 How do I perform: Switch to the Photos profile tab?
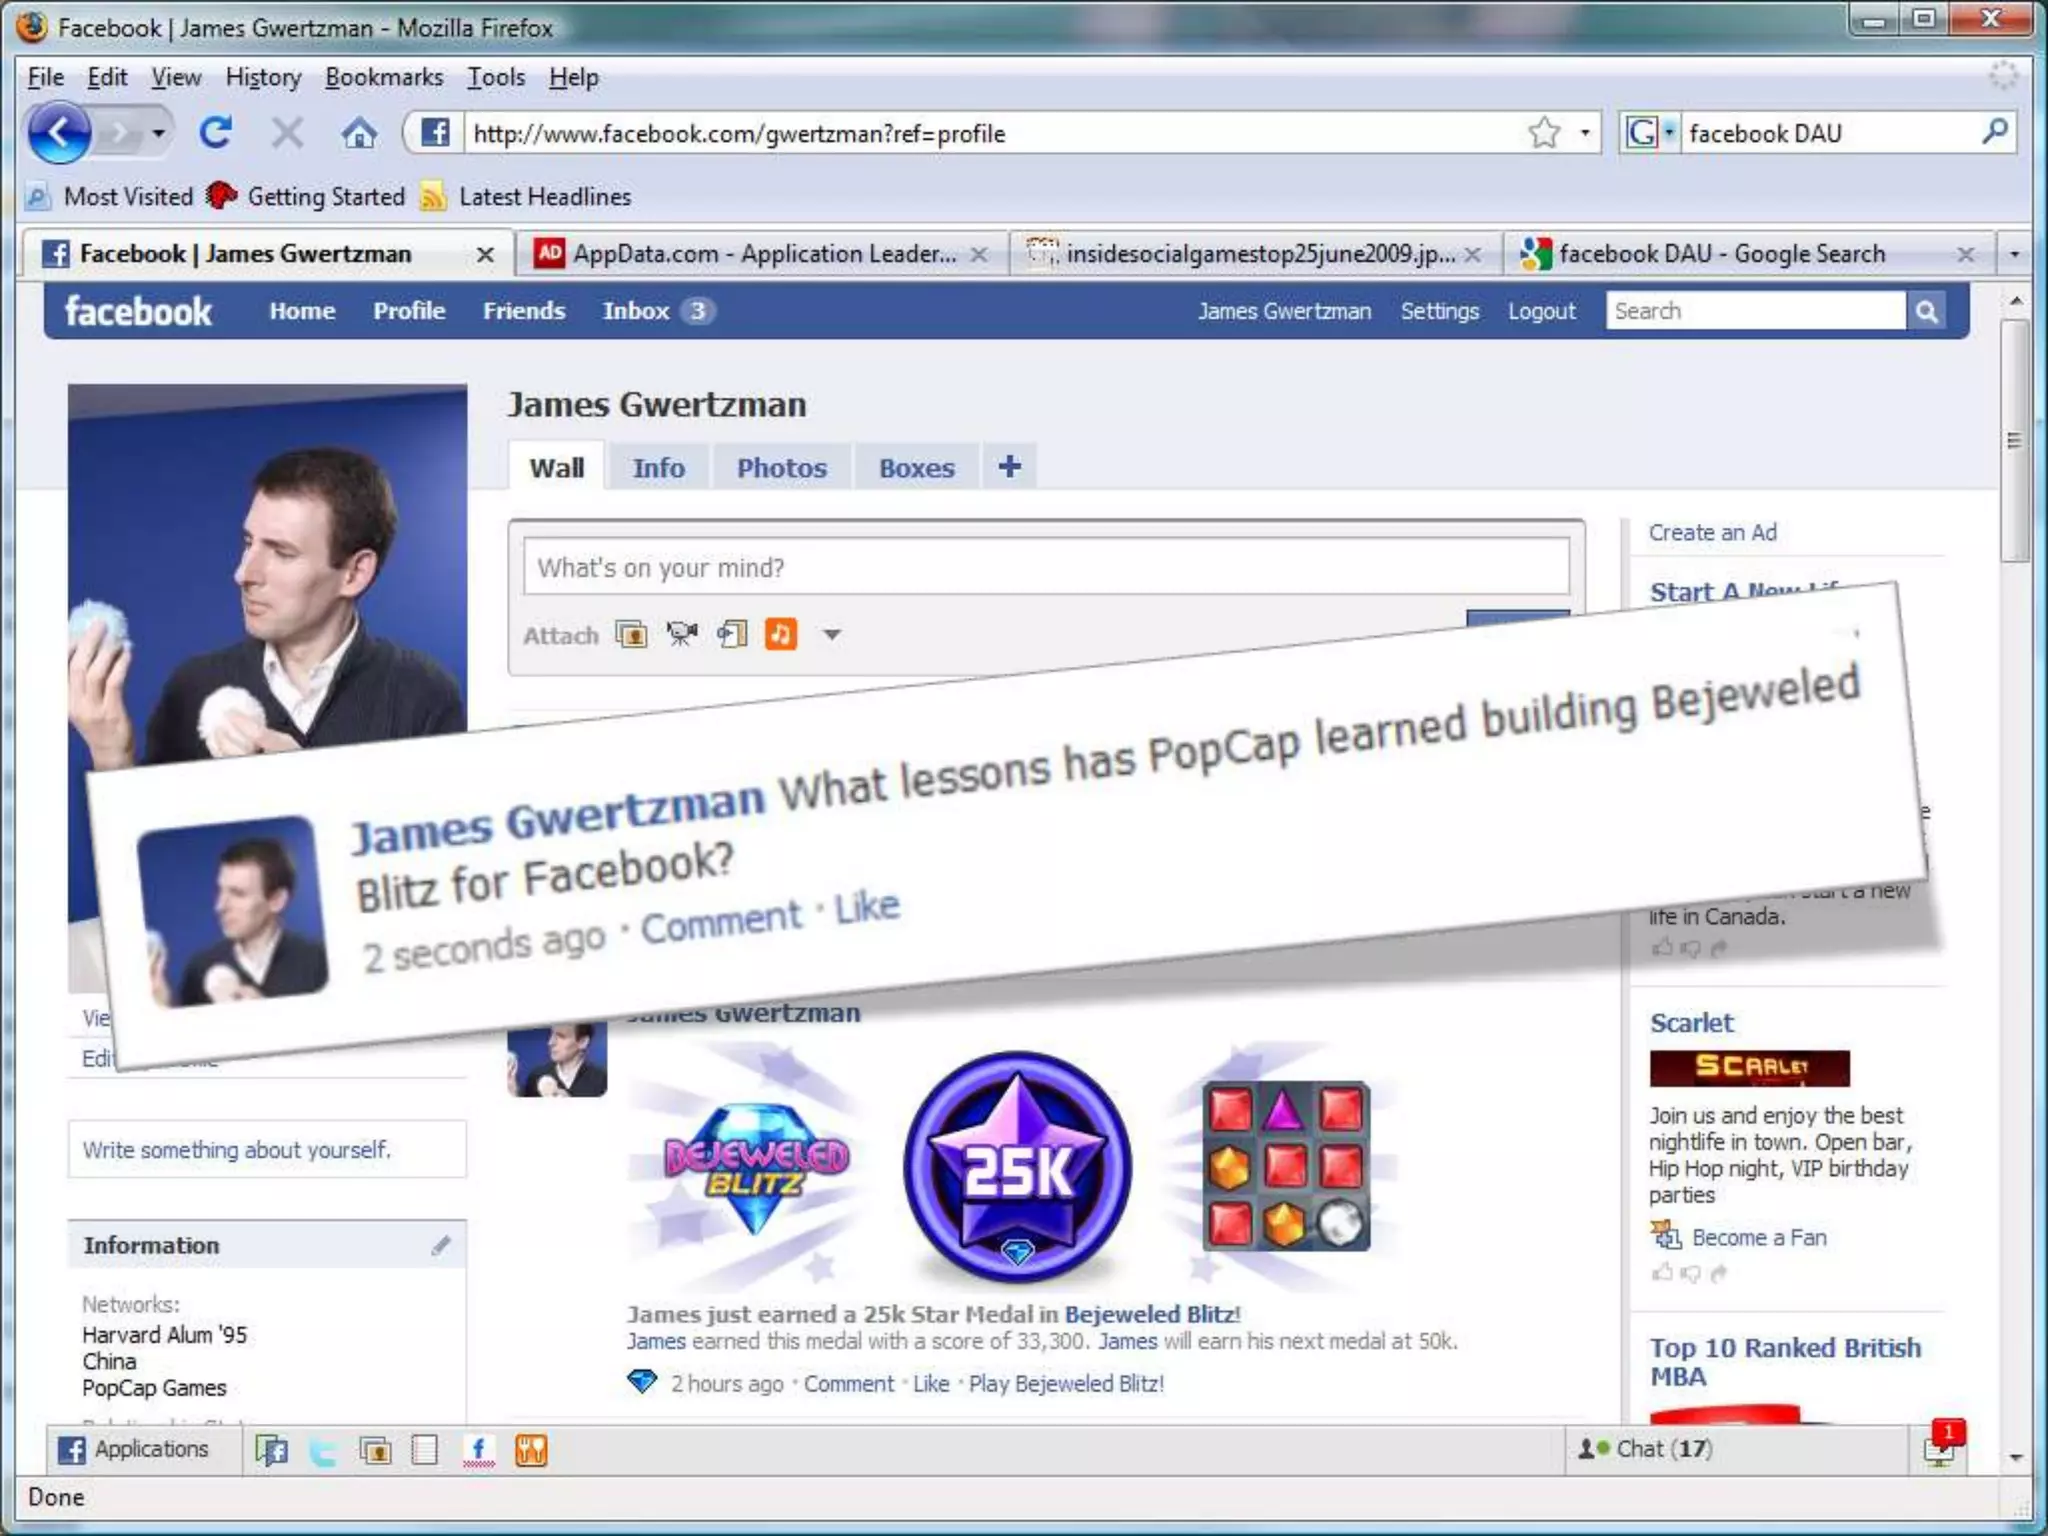781,467
